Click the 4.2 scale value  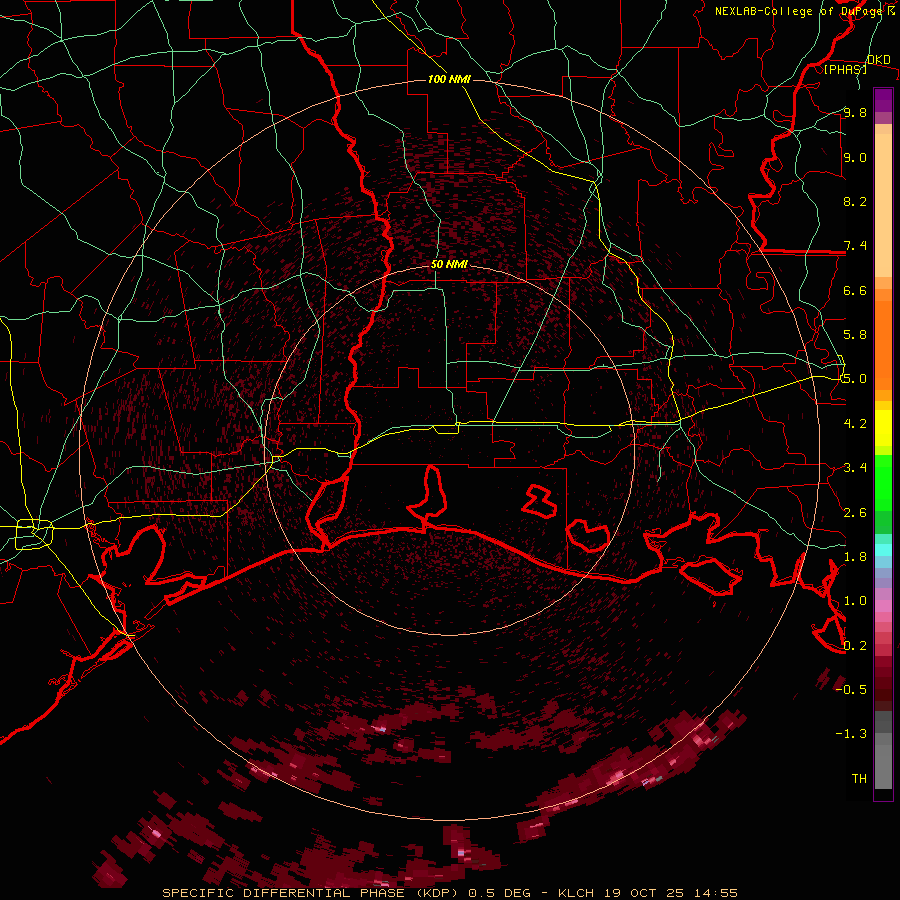point(855,424)
